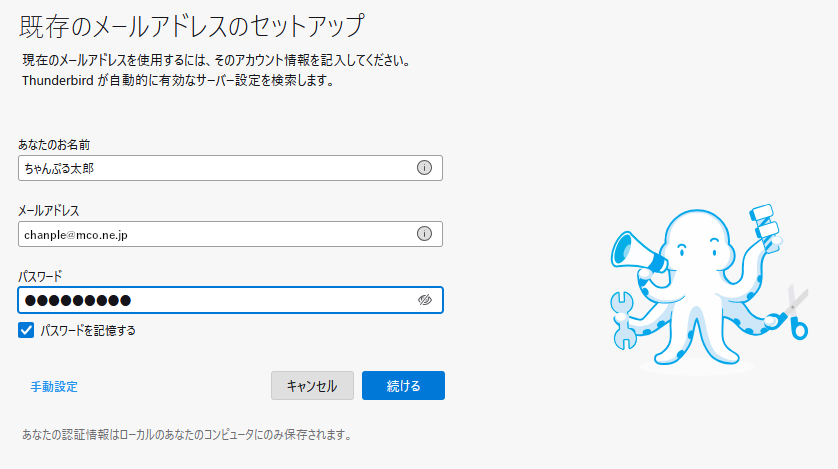
Task: Click the あなたのお名前 field label
Action: 54,144
